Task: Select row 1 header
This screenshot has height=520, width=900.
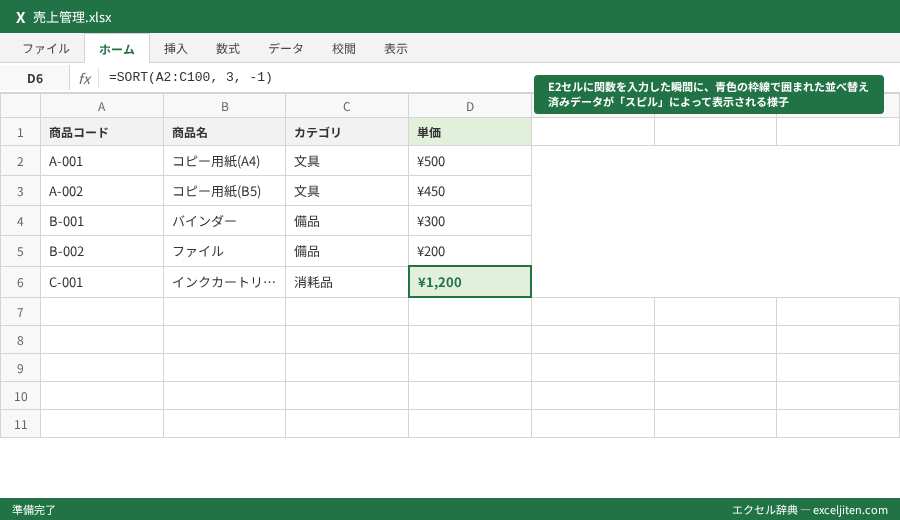Action: (x=20, y=132)
